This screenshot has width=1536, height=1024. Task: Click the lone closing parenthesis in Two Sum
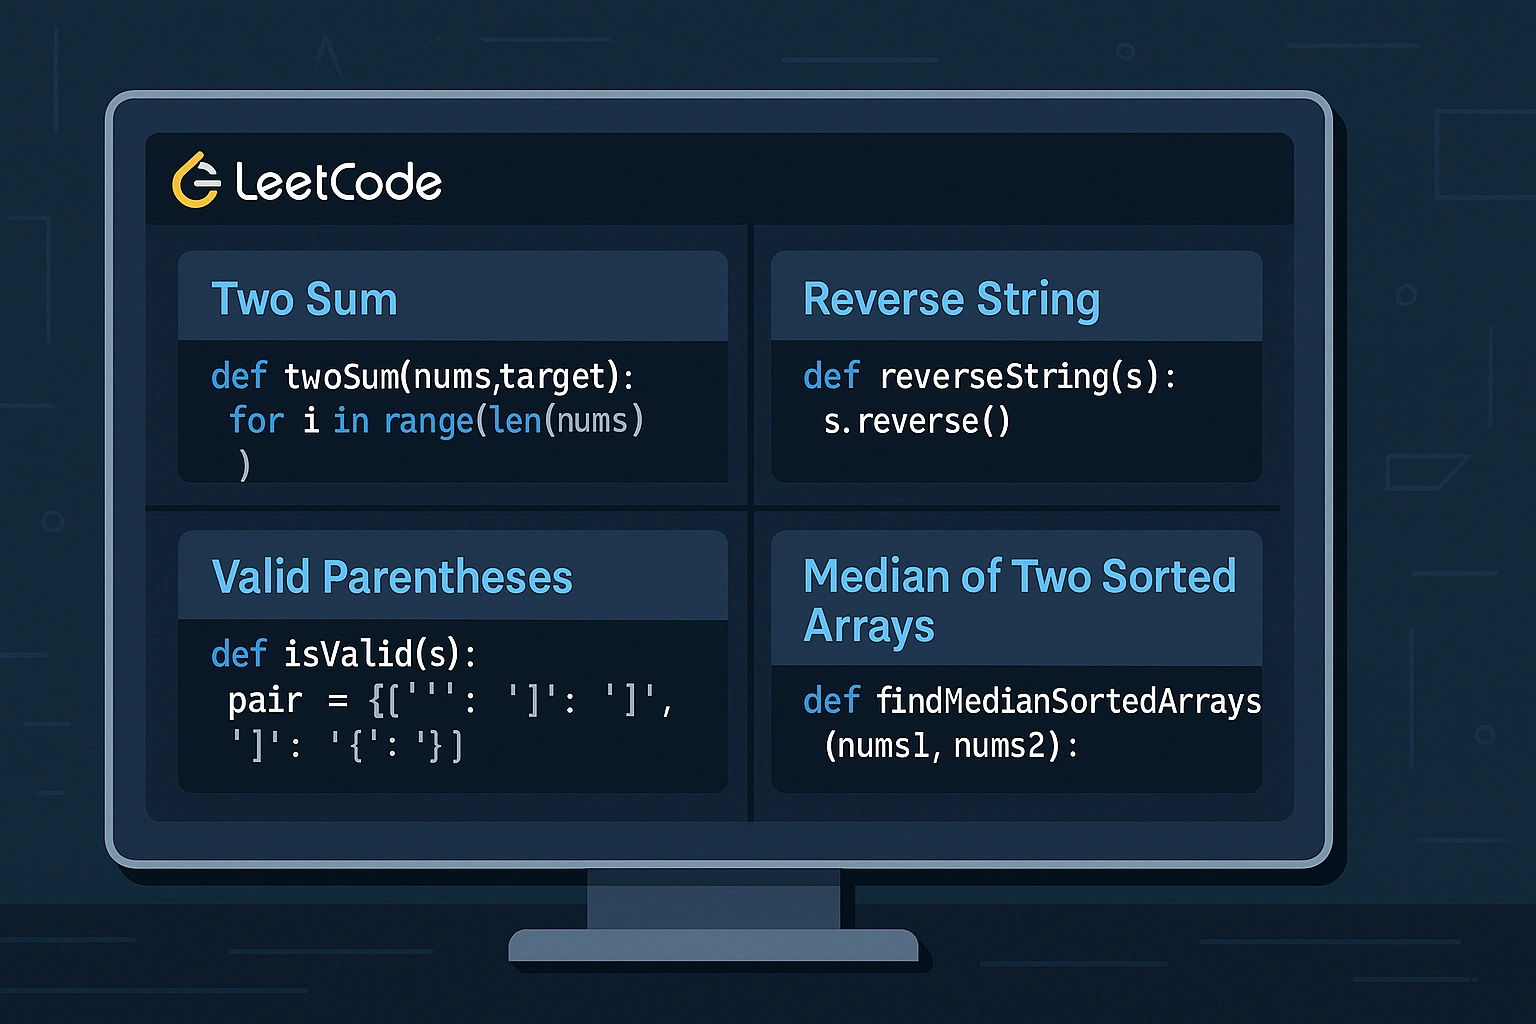tap(244, 465)
